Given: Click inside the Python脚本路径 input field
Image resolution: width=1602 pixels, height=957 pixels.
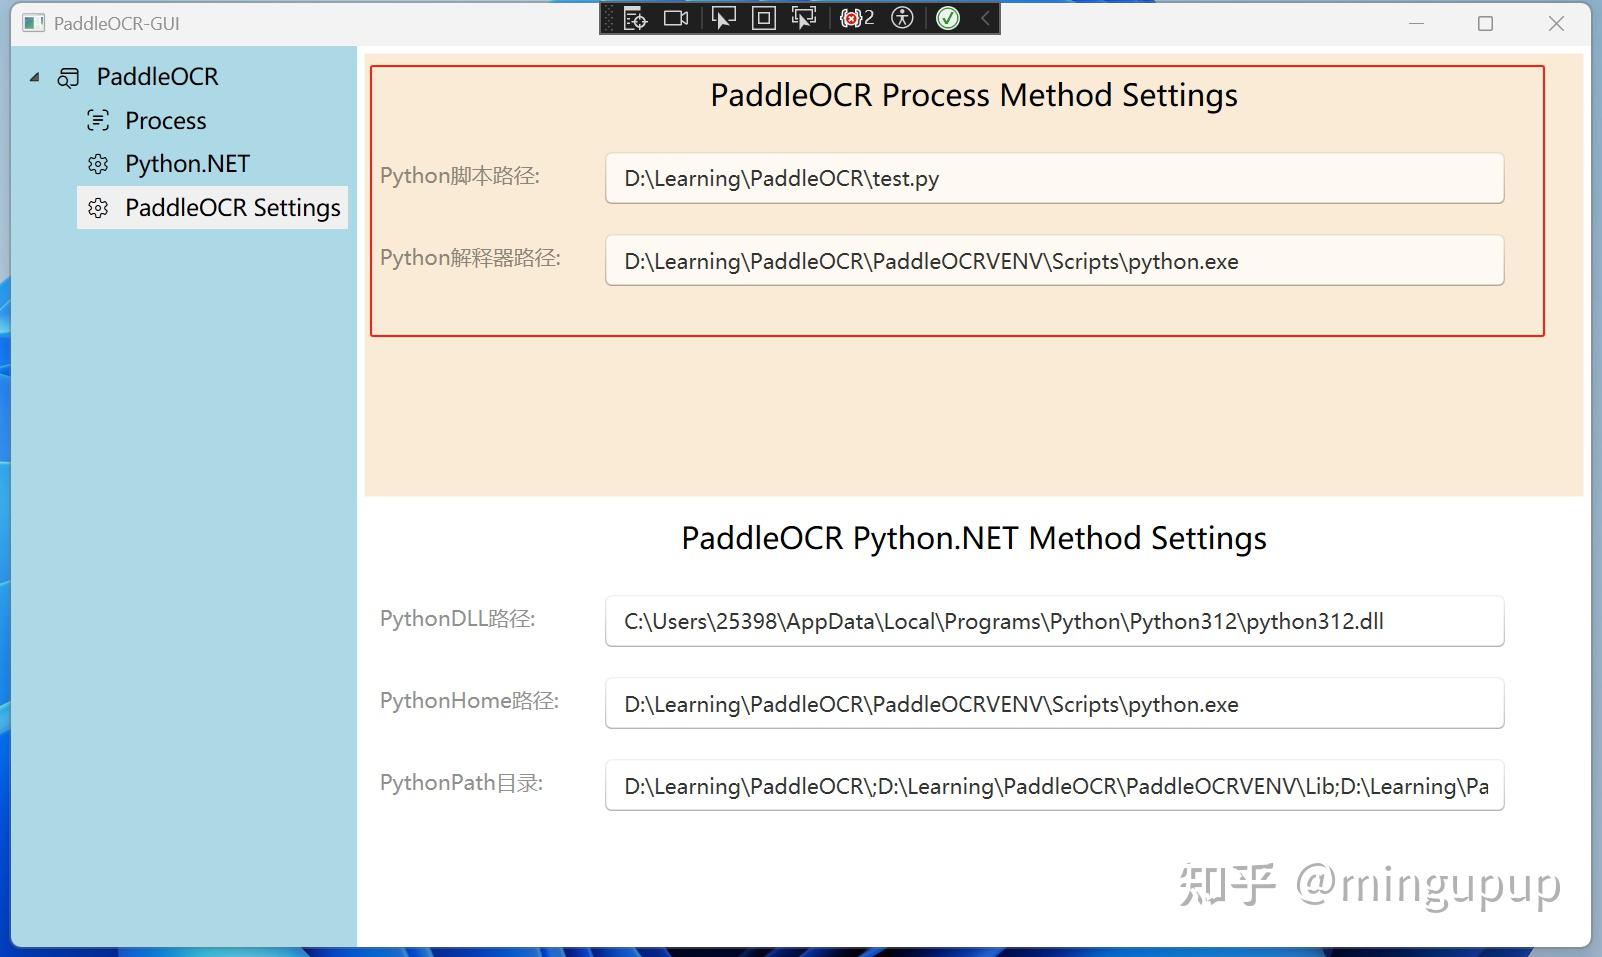Looking at the screenshot, I should point(1053,178).
